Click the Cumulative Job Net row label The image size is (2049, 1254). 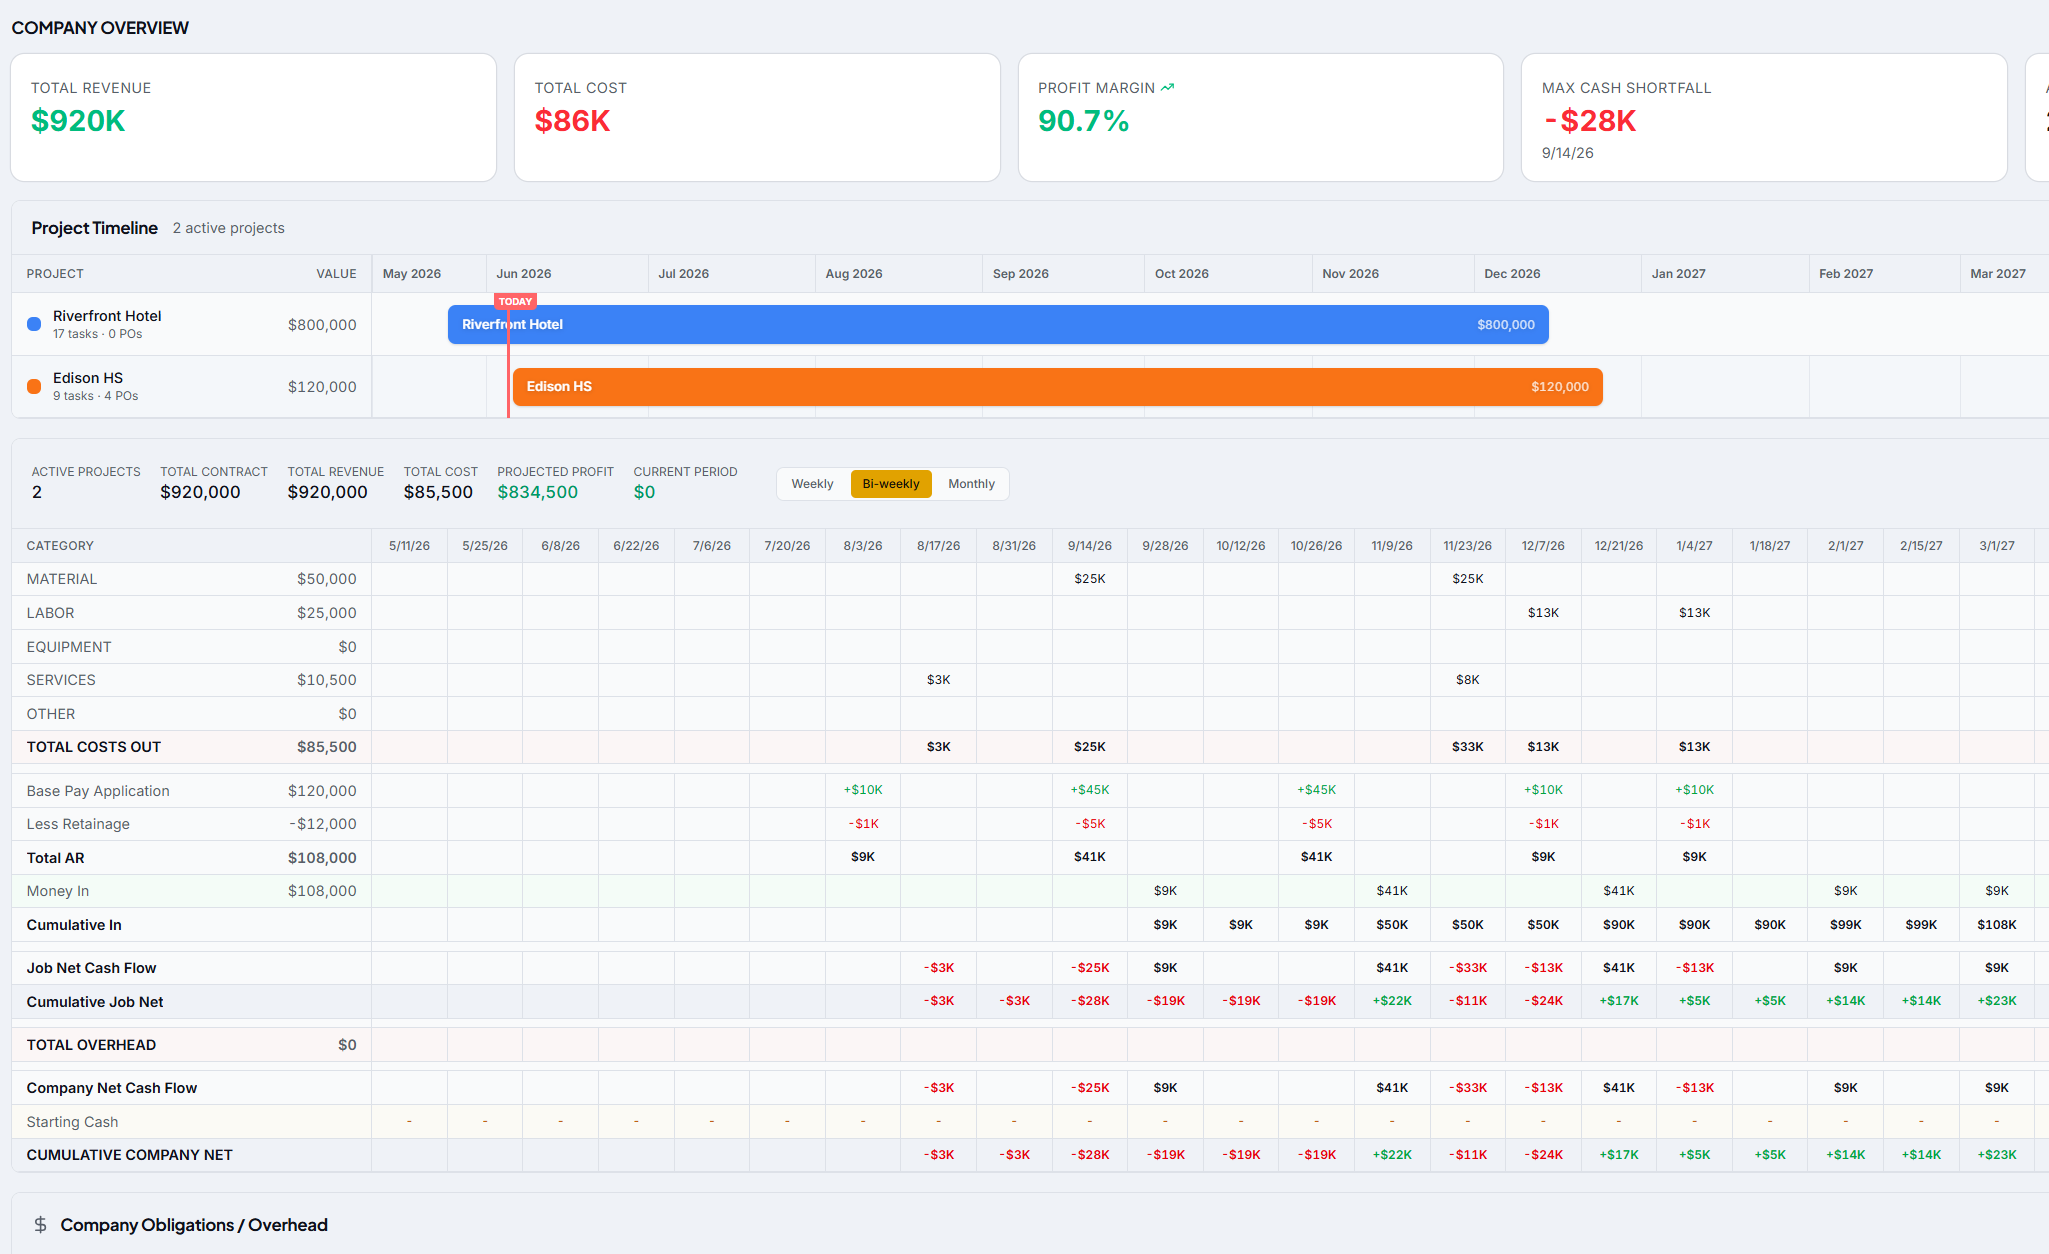click(x=95, y=1002)
